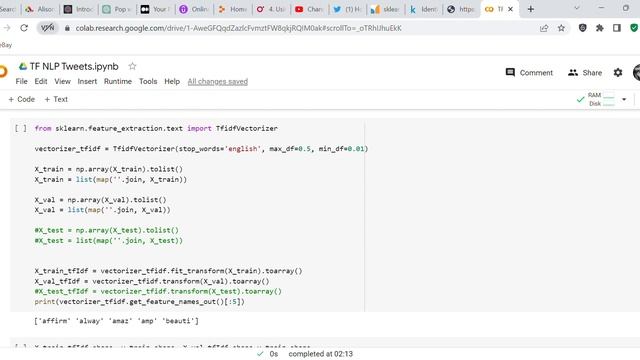Click the VPN extension icon in address bar
640x360 pixels.
point(47,28)
